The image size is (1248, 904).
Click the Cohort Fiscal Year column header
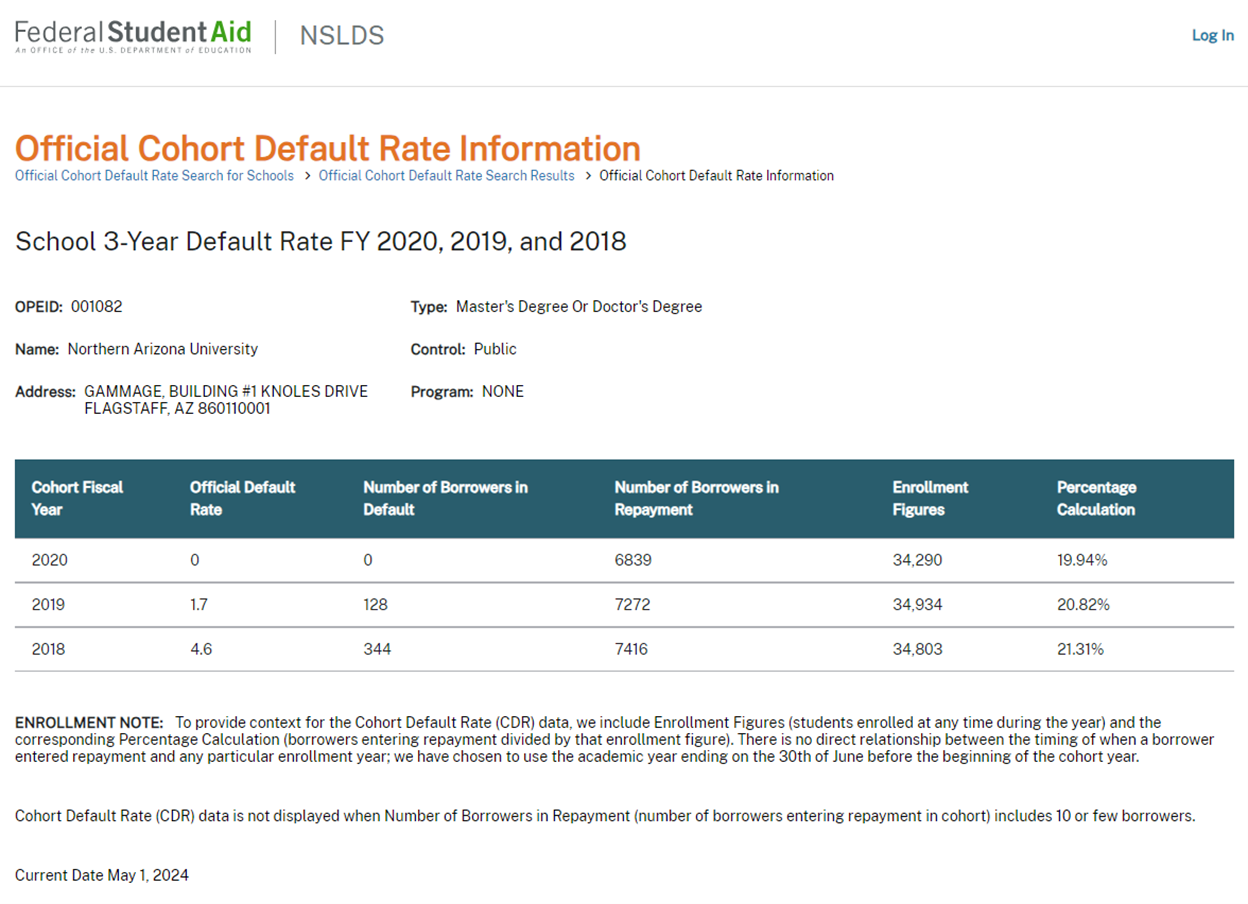(77, 498)
